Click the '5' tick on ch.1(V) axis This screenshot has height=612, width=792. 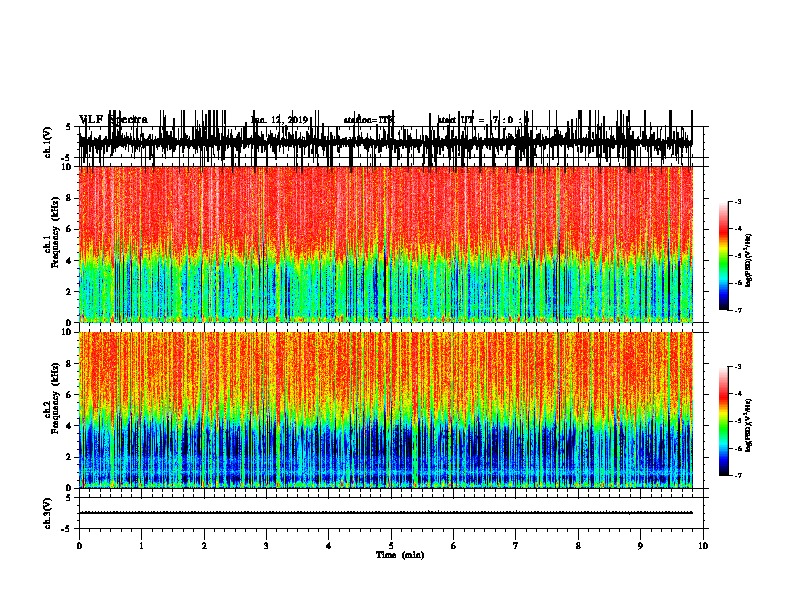[69, 127]
